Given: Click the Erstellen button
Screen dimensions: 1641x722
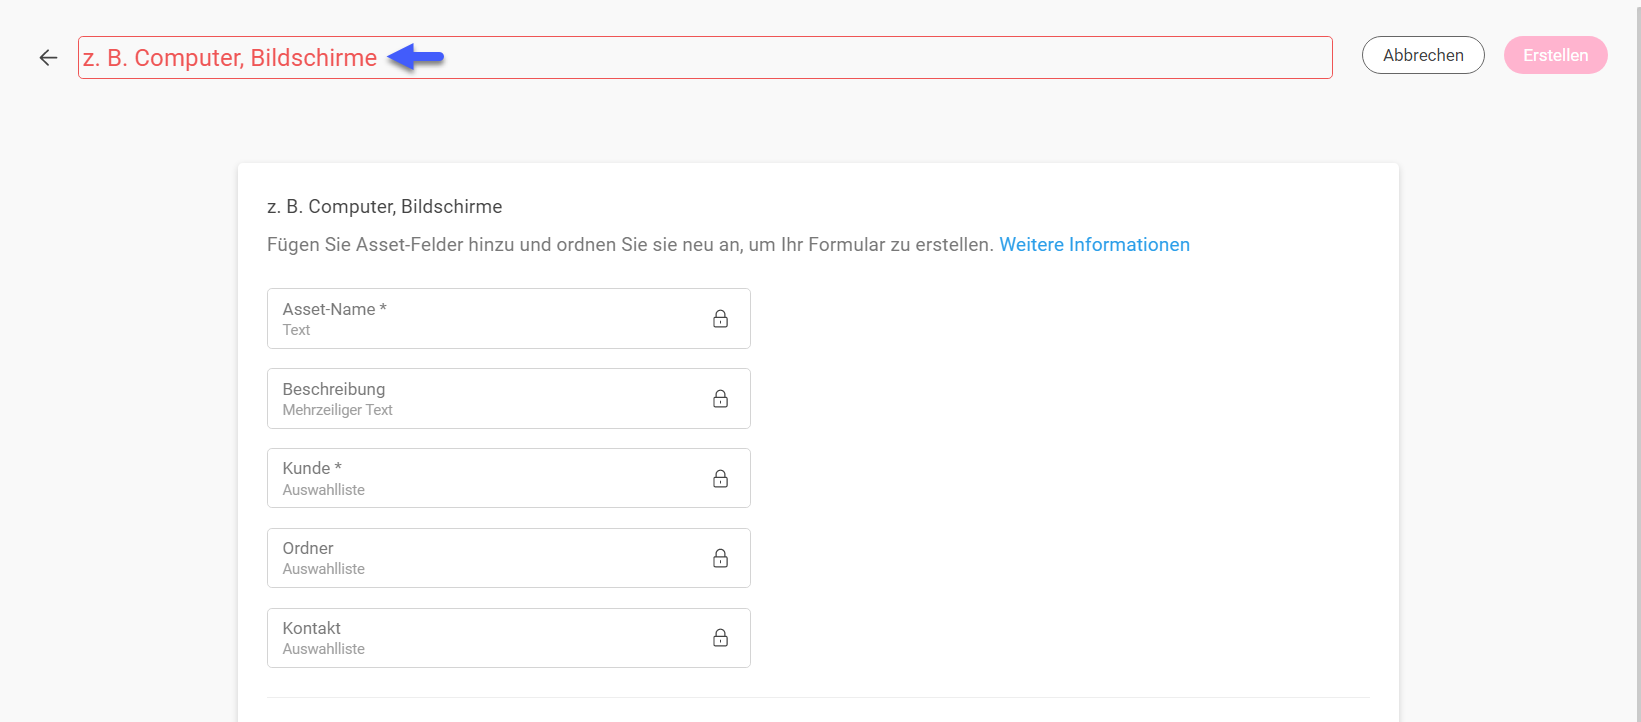Looking at the screenshot, I should (x=1555, y=55).
